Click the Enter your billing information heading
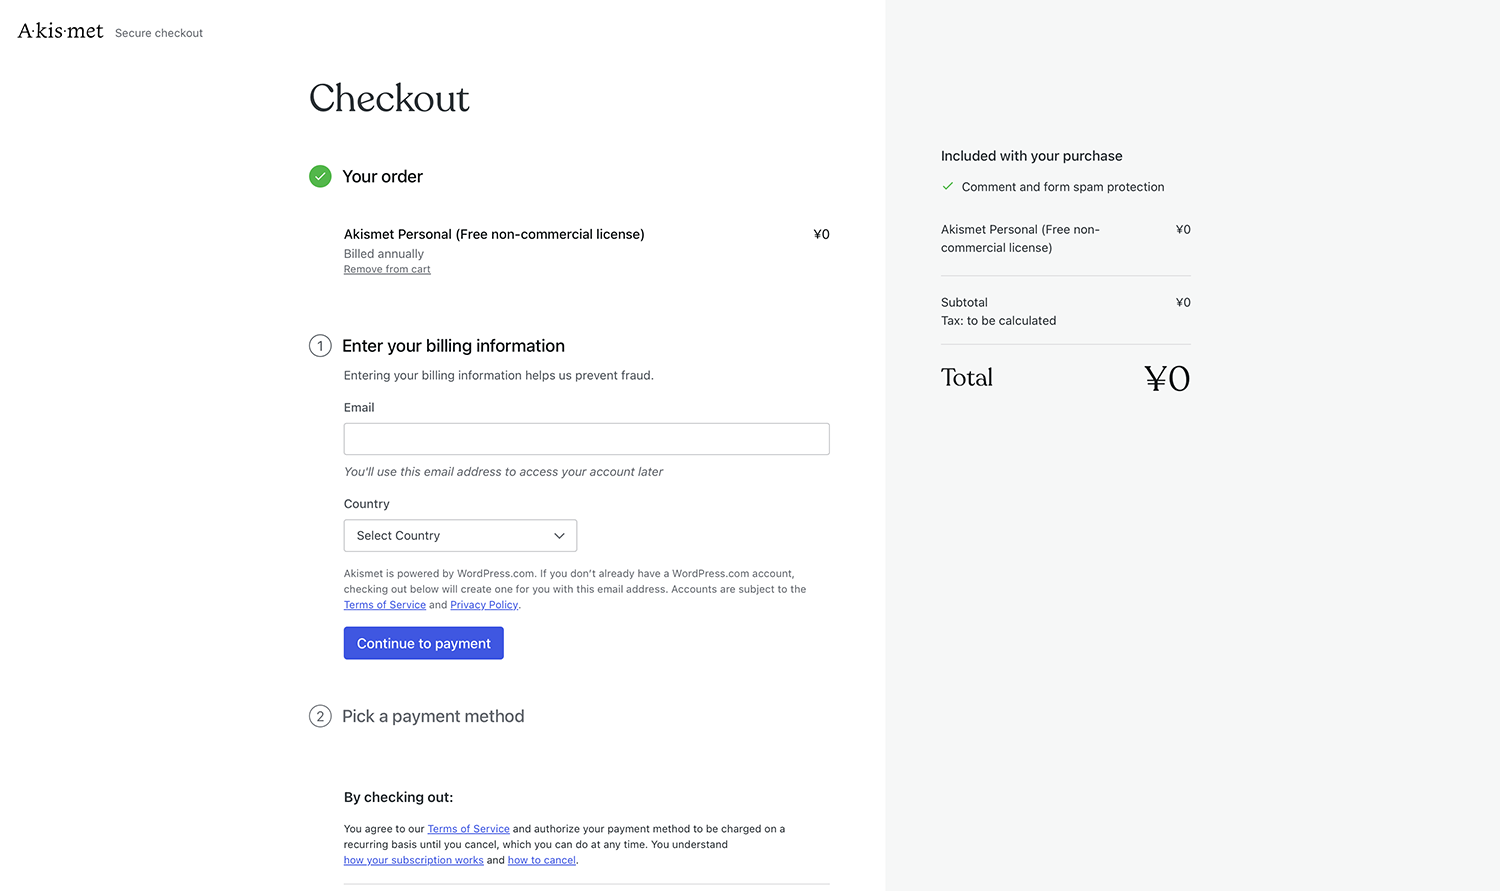This screenshot has height=891, width=1500. coord(453,346)
